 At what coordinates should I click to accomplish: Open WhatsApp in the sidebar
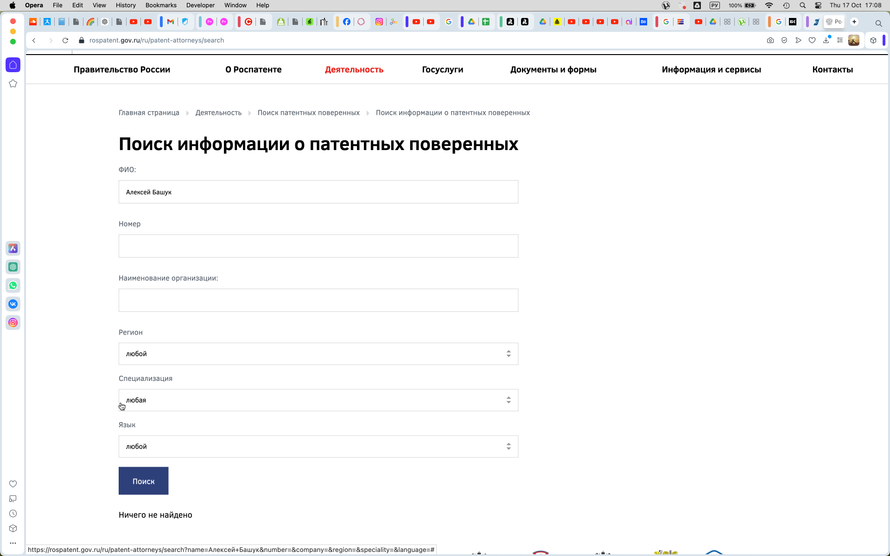pyautogui.click(x=13, y=285)
